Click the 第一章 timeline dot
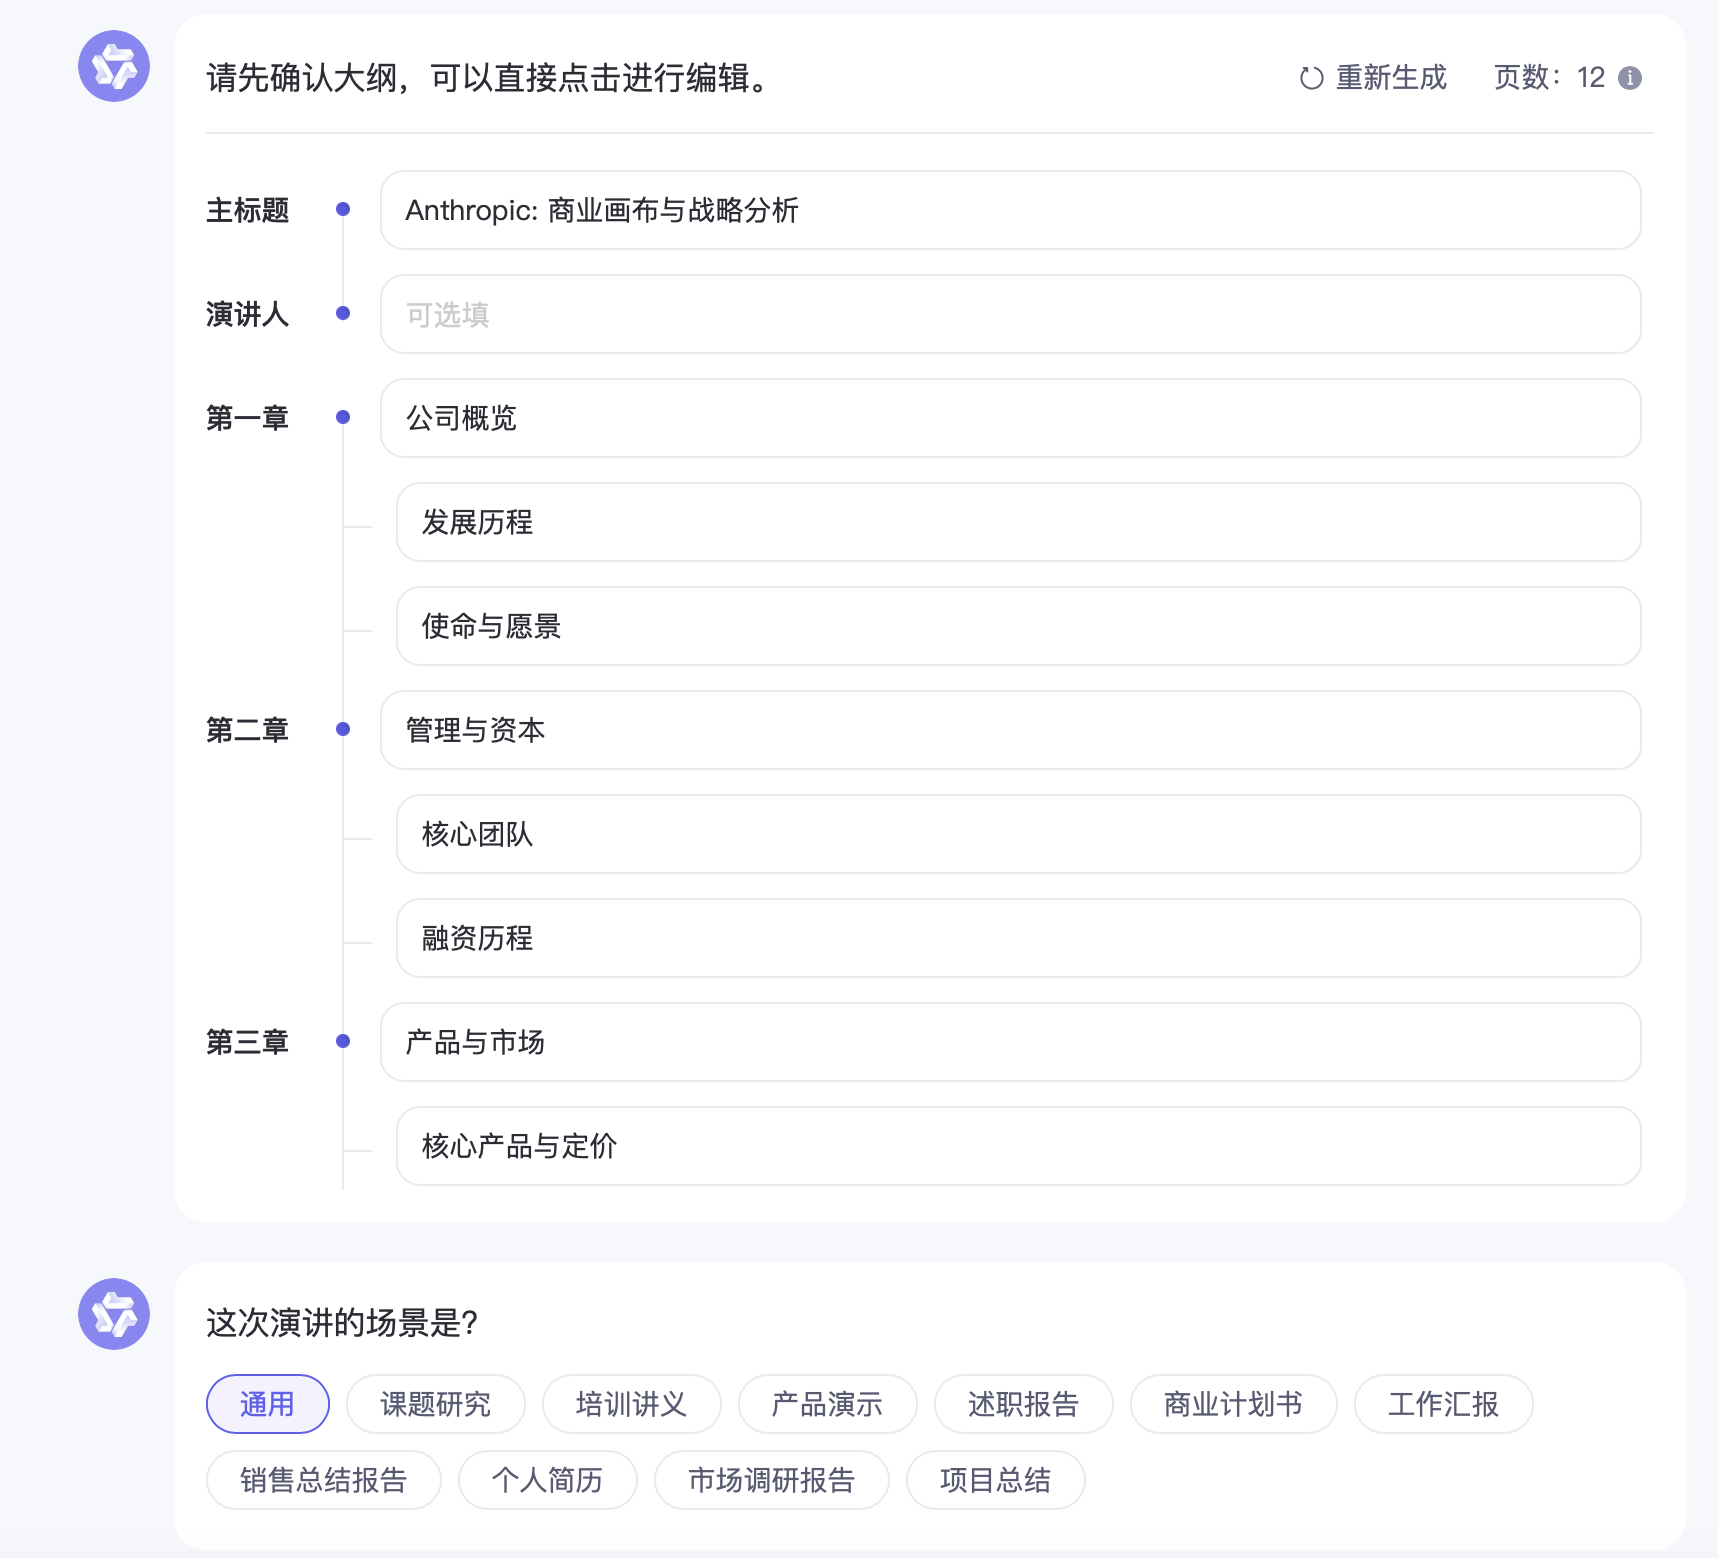1718x1558 pixels. click(343, 417)
